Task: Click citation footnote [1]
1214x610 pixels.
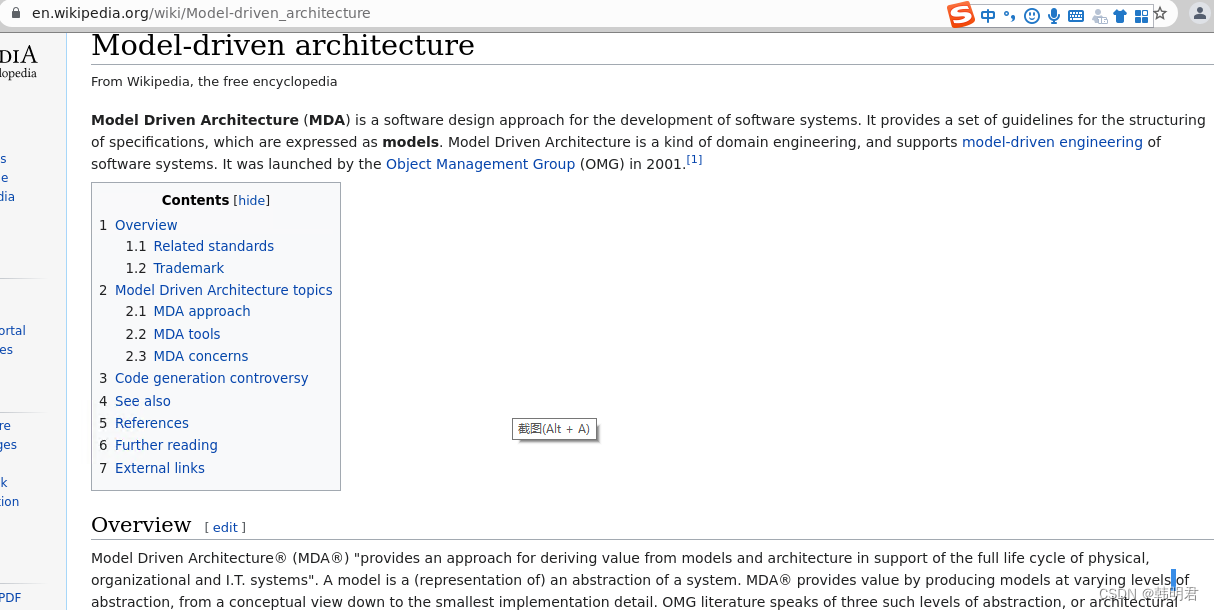Action: click(694, 160)
